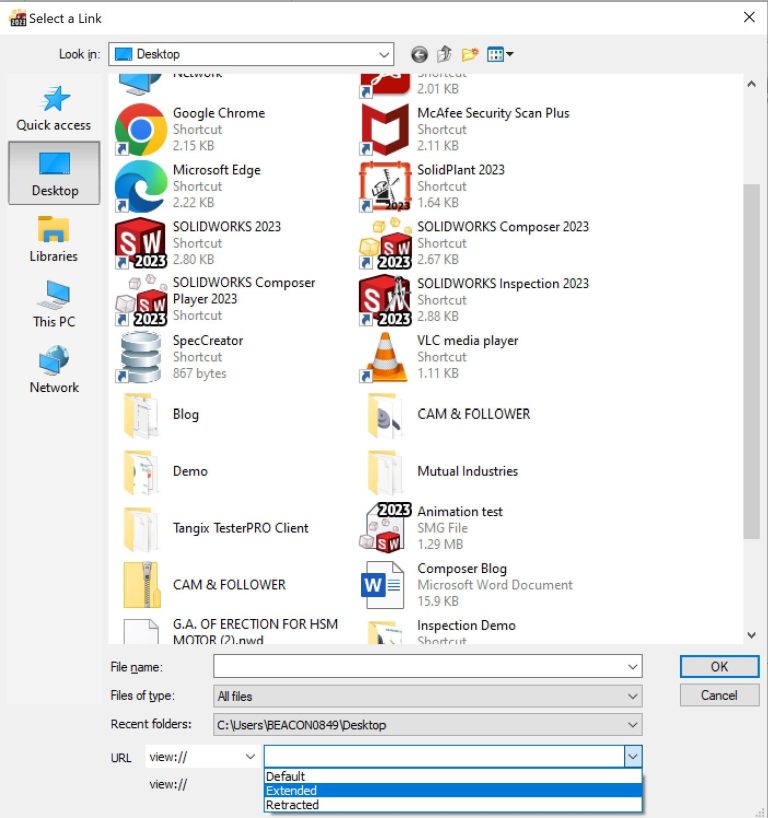This screenshot has width=768, height=818.
Task: Select the SOLIDWORKS 2023 shortcut icon
Action: [140, 243]
